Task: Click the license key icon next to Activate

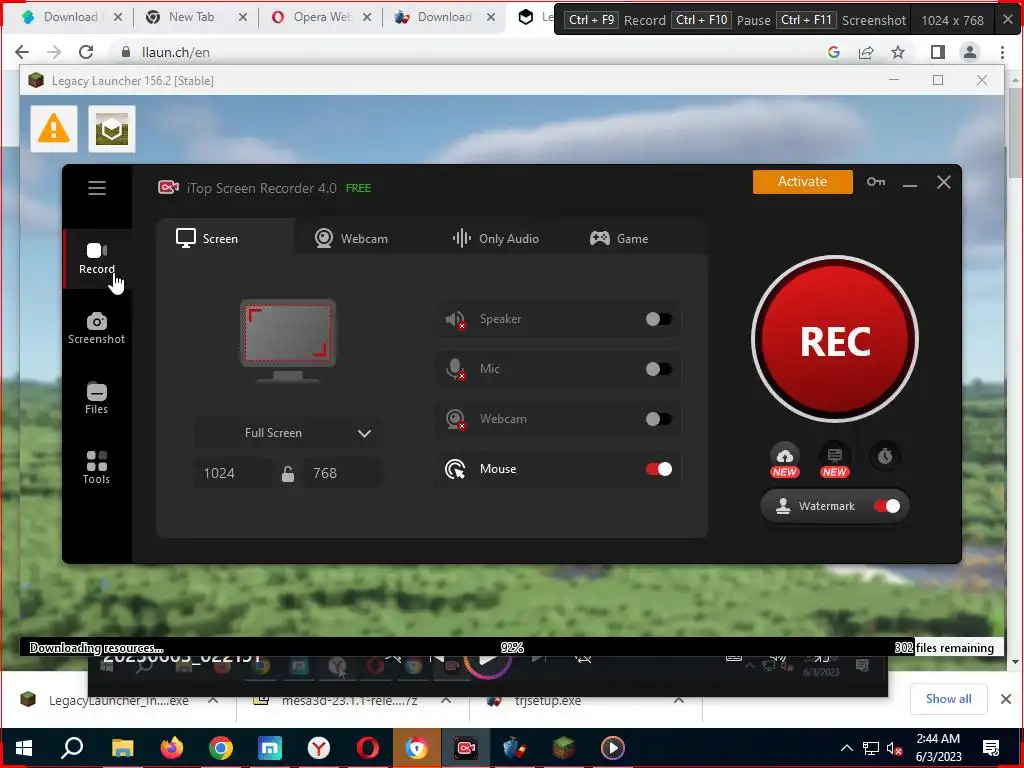Action: 876,182
